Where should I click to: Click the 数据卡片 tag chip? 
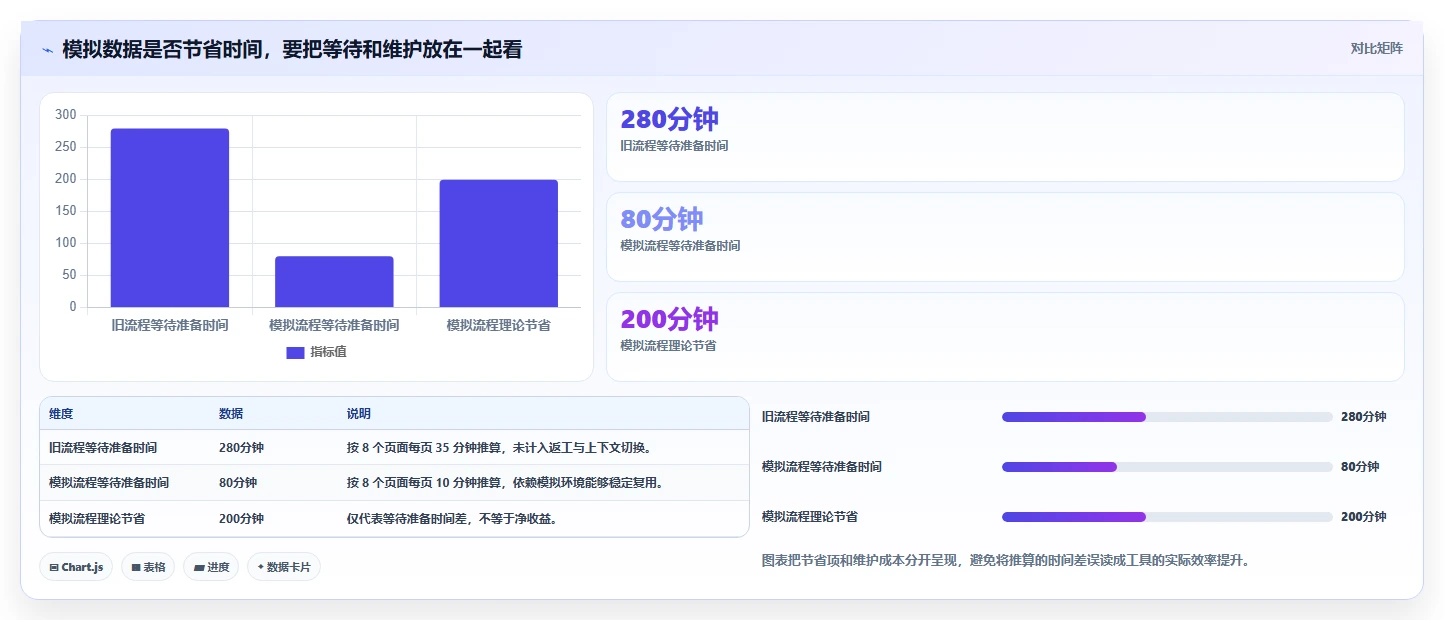click(x=284, y=567)
